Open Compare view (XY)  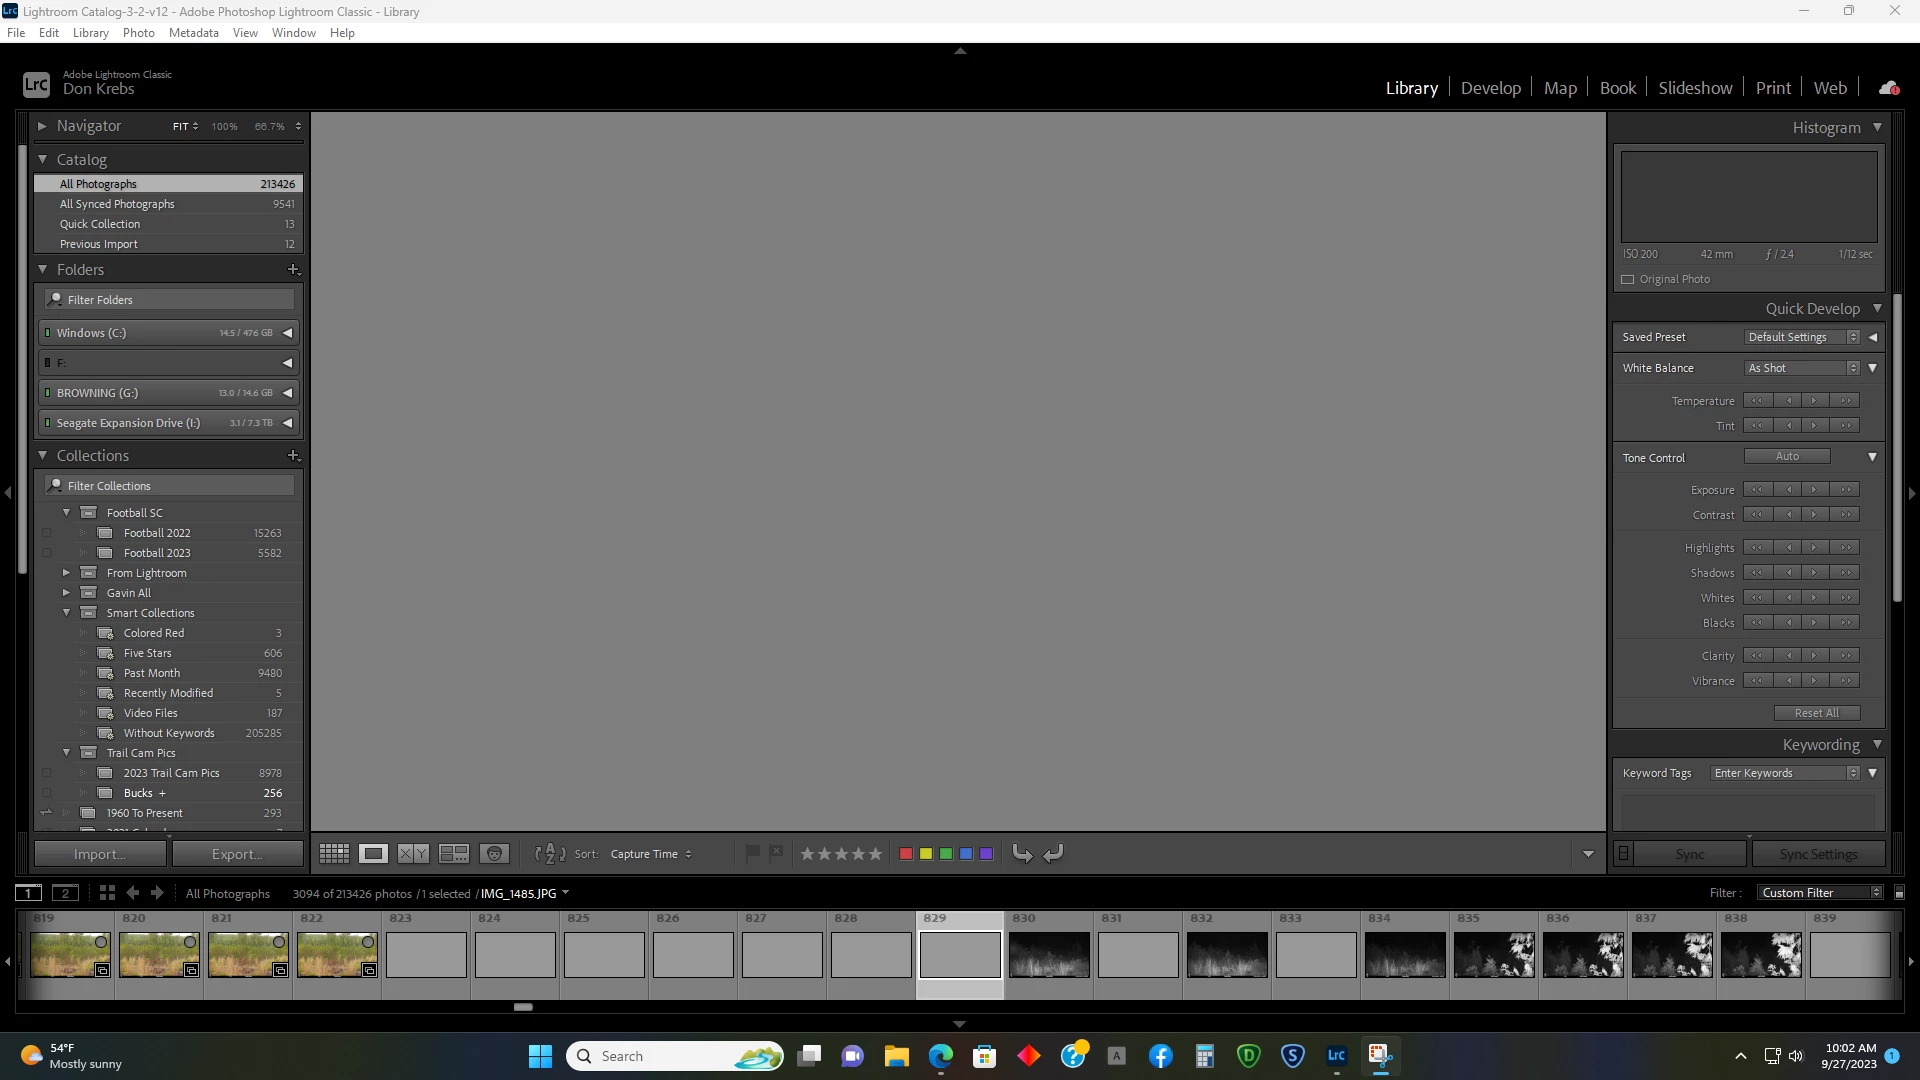pos(413,854)
